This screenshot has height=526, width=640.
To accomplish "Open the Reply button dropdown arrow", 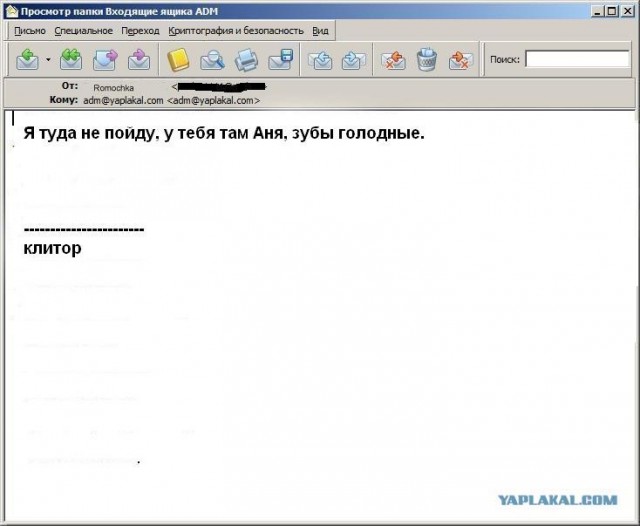I will tap(48, 60).
